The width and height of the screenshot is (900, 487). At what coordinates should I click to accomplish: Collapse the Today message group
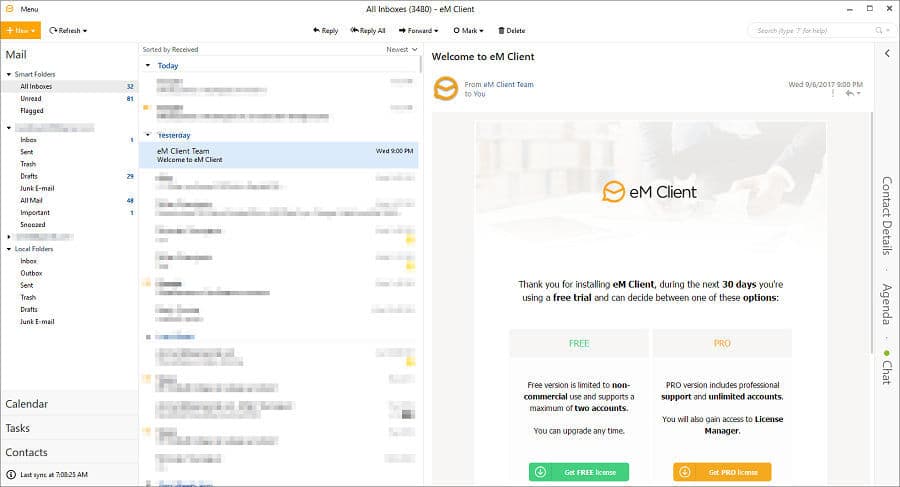[x=148, y=65]
